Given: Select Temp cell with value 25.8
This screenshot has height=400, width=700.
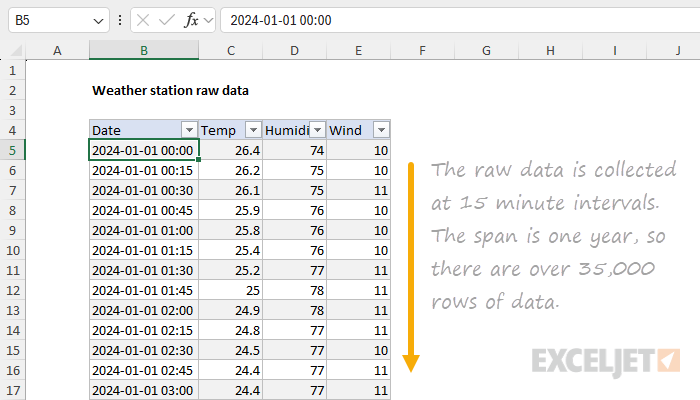Looking at the screenshot, I should click(230, 230).
